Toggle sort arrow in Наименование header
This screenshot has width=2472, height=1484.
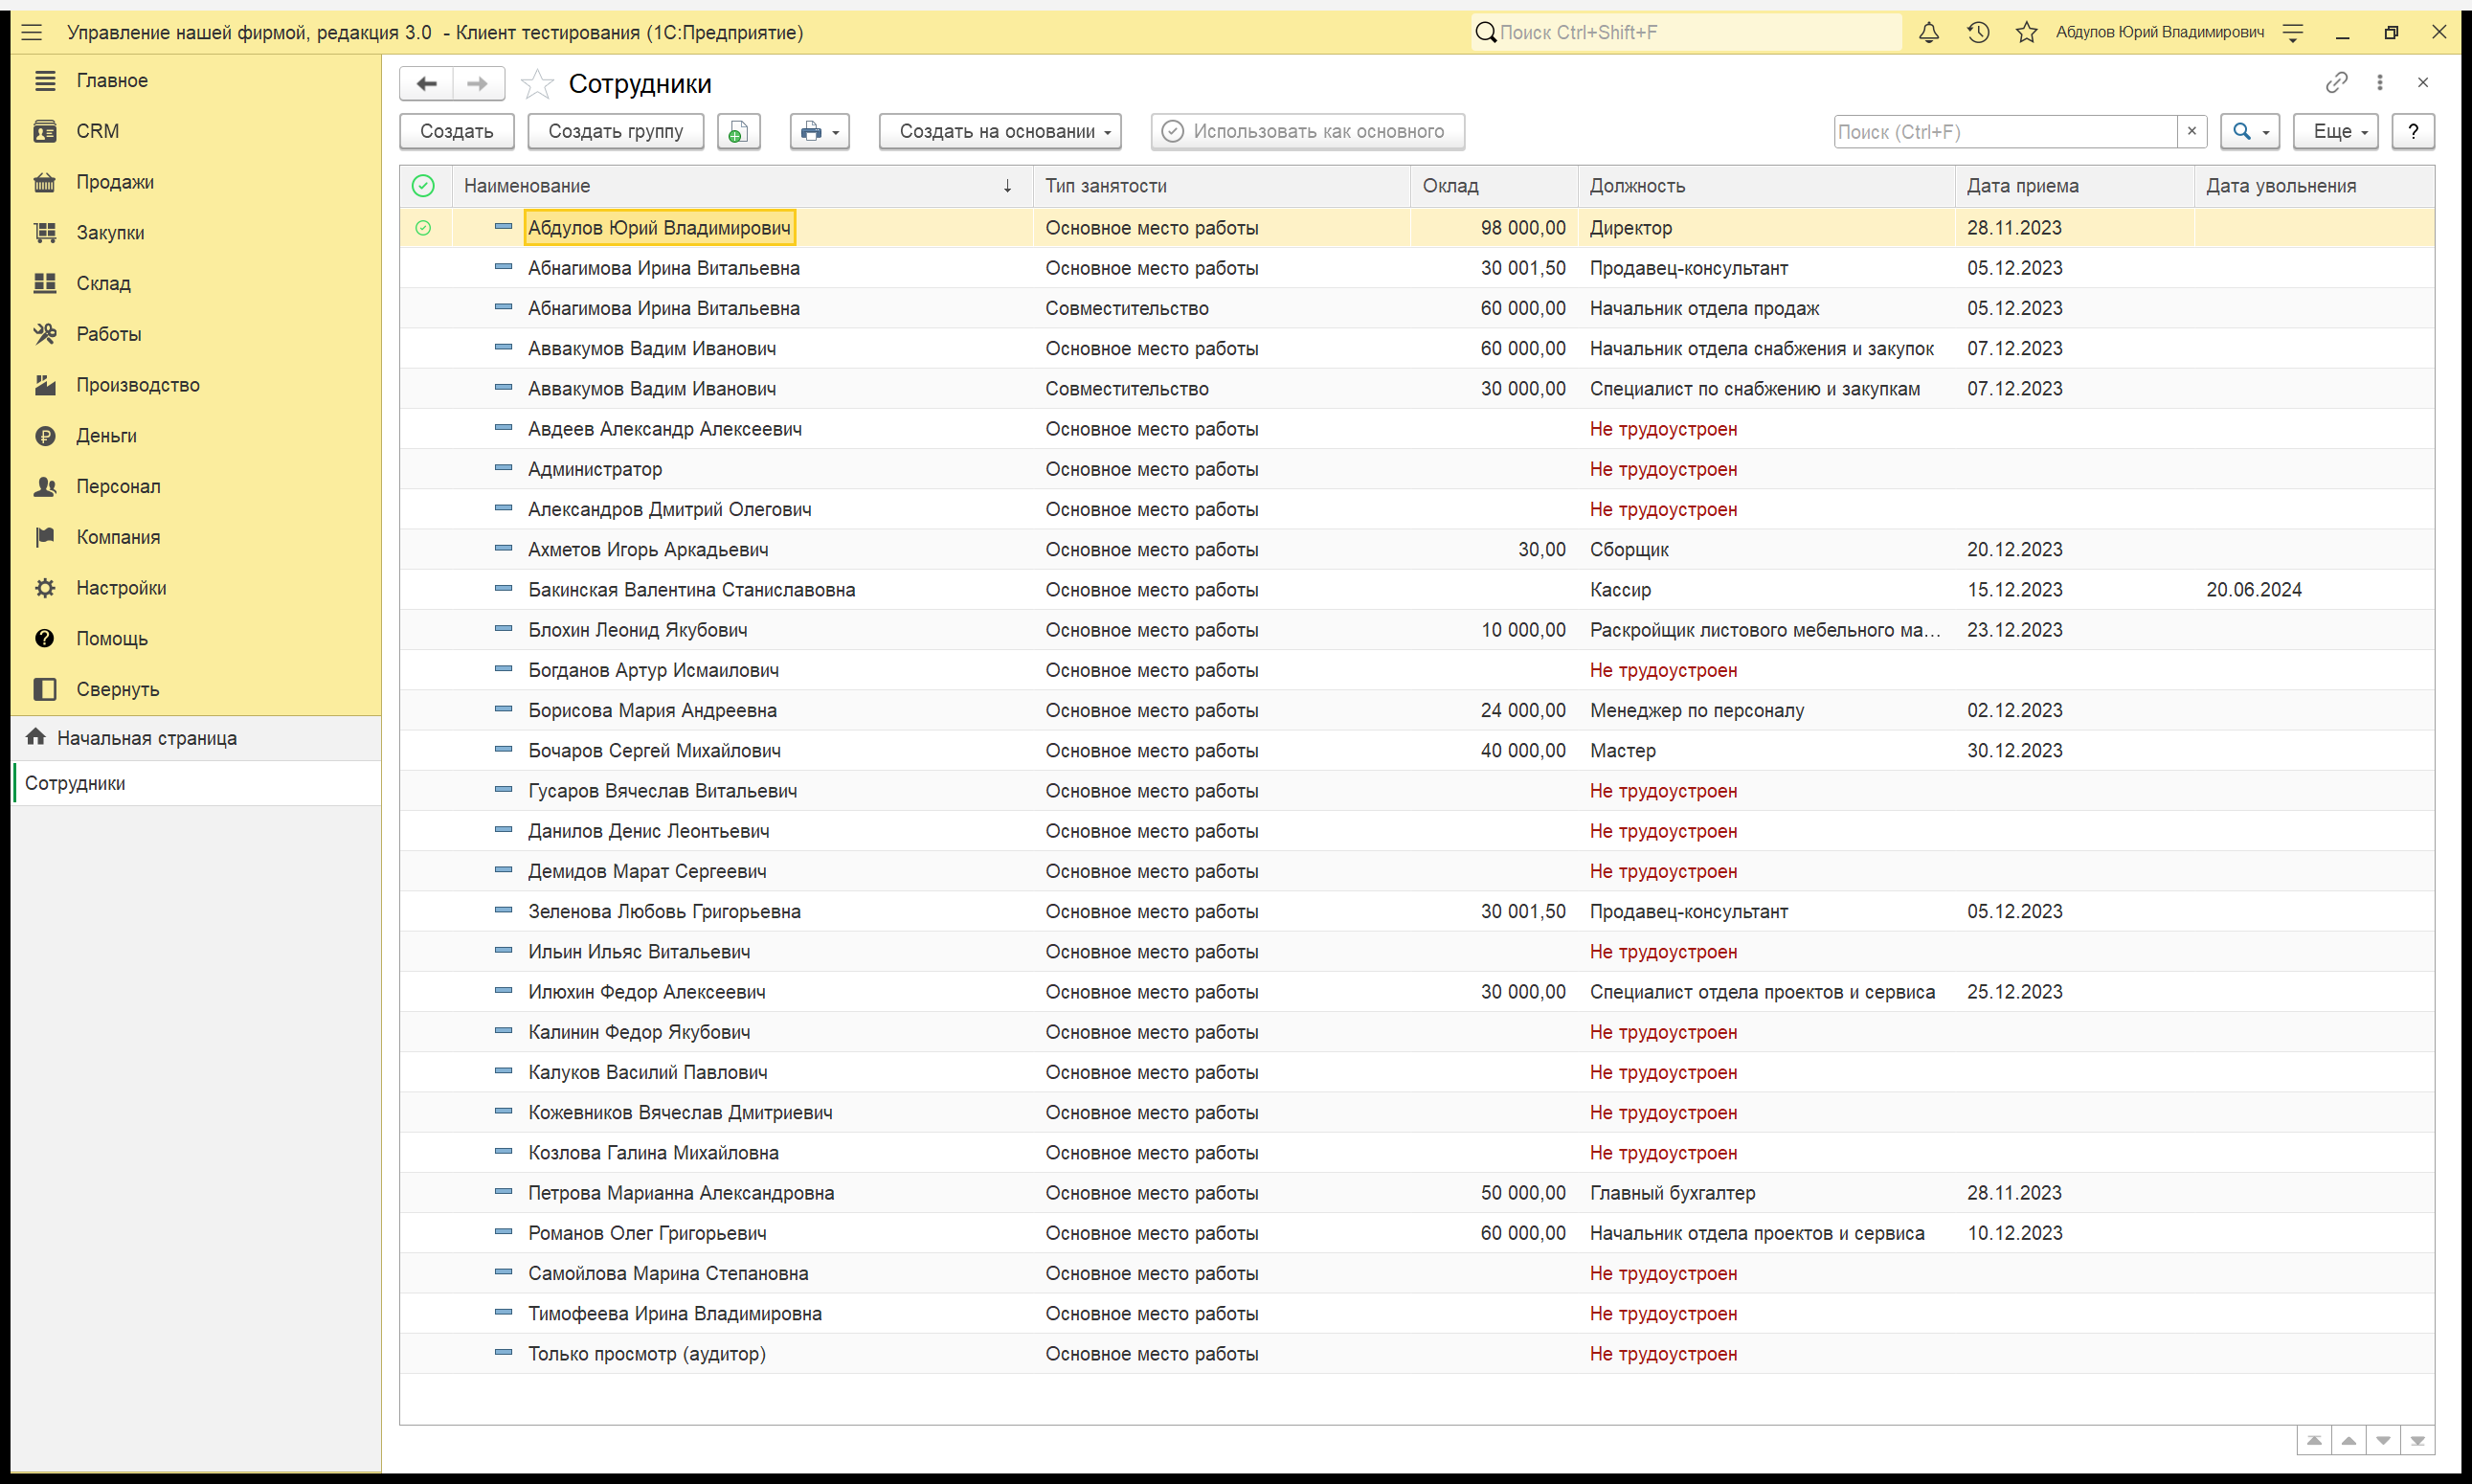click(1007, 186)
